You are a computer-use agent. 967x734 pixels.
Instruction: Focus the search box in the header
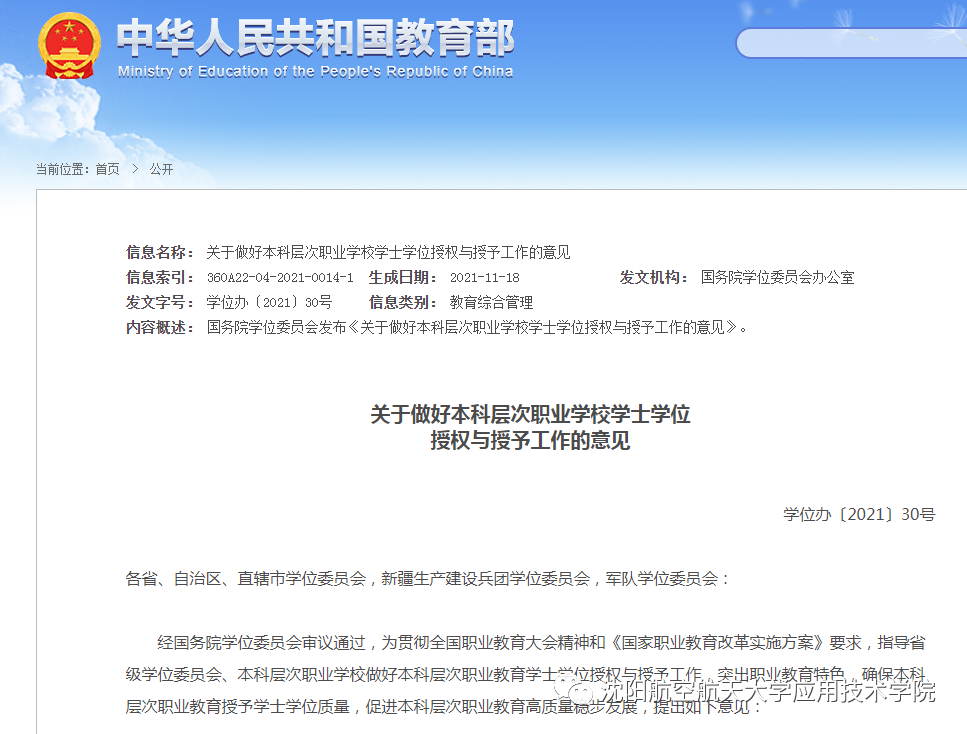[x=850, y=43]
